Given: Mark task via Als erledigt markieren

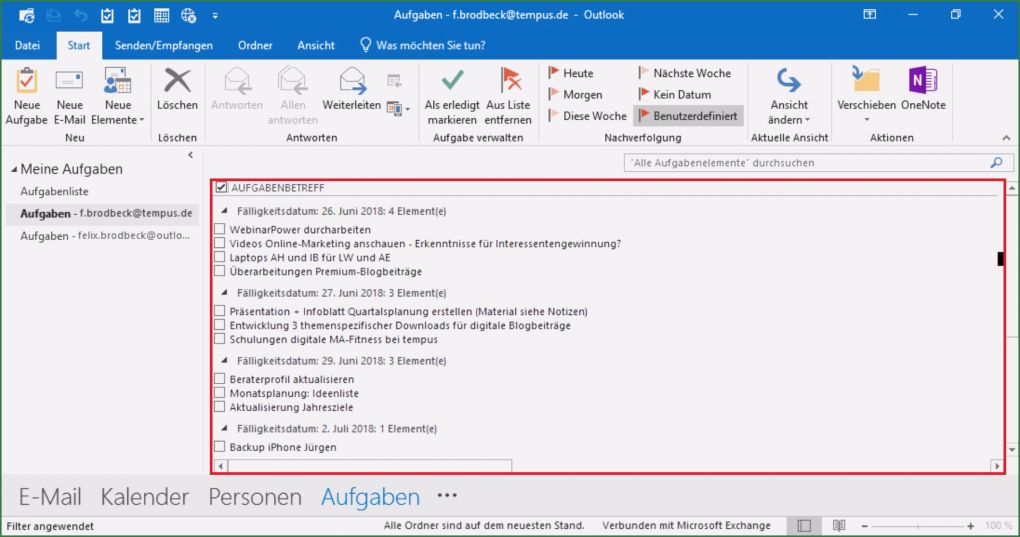Looking at the screenshot, I should pyautogui.click(x=452, y=82).
